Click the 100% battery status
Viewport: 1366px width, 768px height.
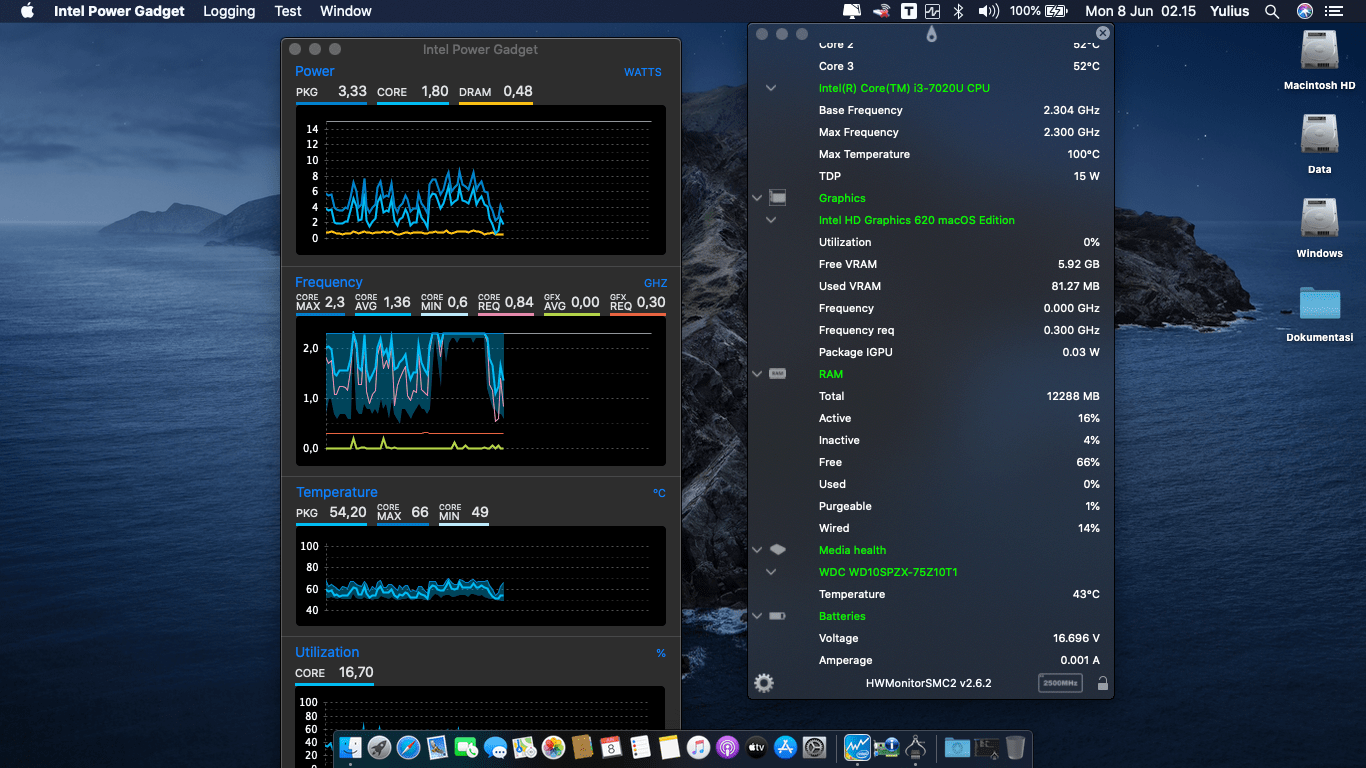click(x=1039, y=11)
